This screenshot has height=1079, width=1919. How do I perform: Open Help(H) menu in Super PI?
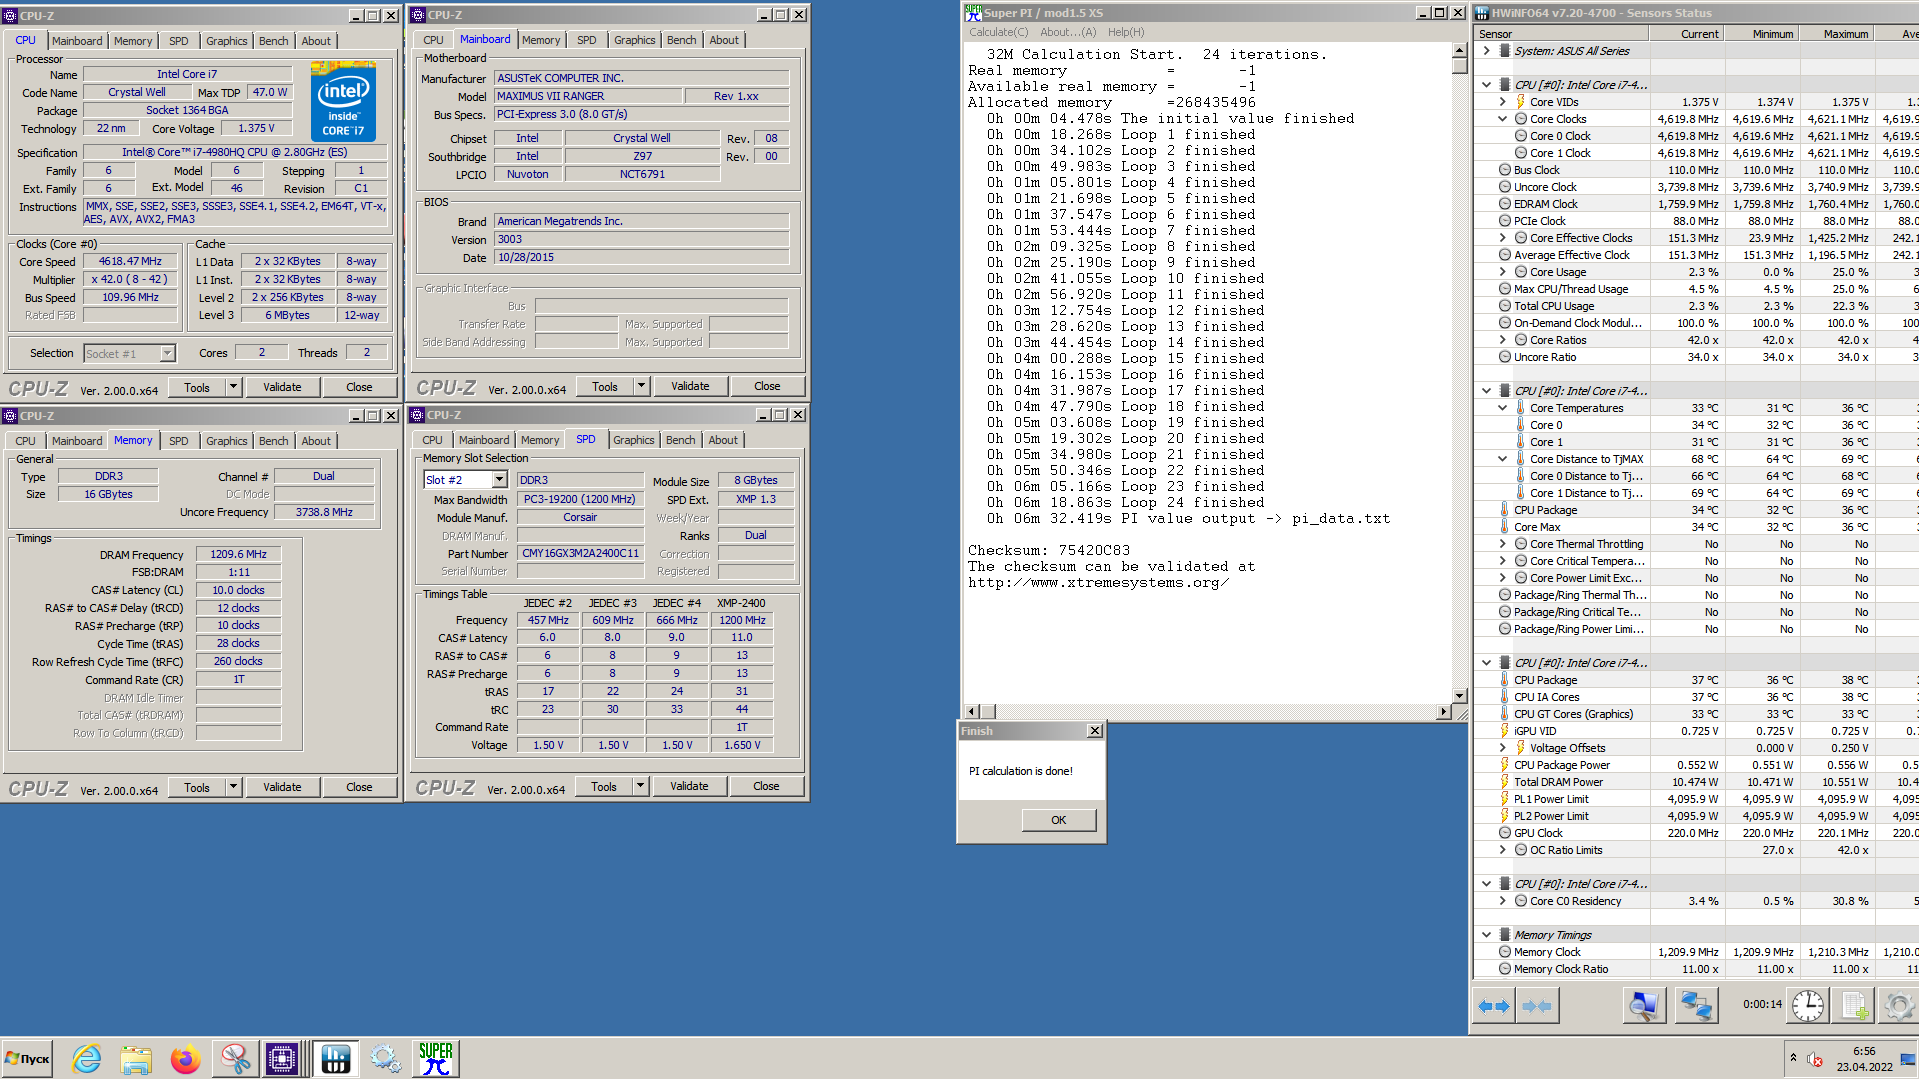pyautogui.click(x=1125, y=32)
